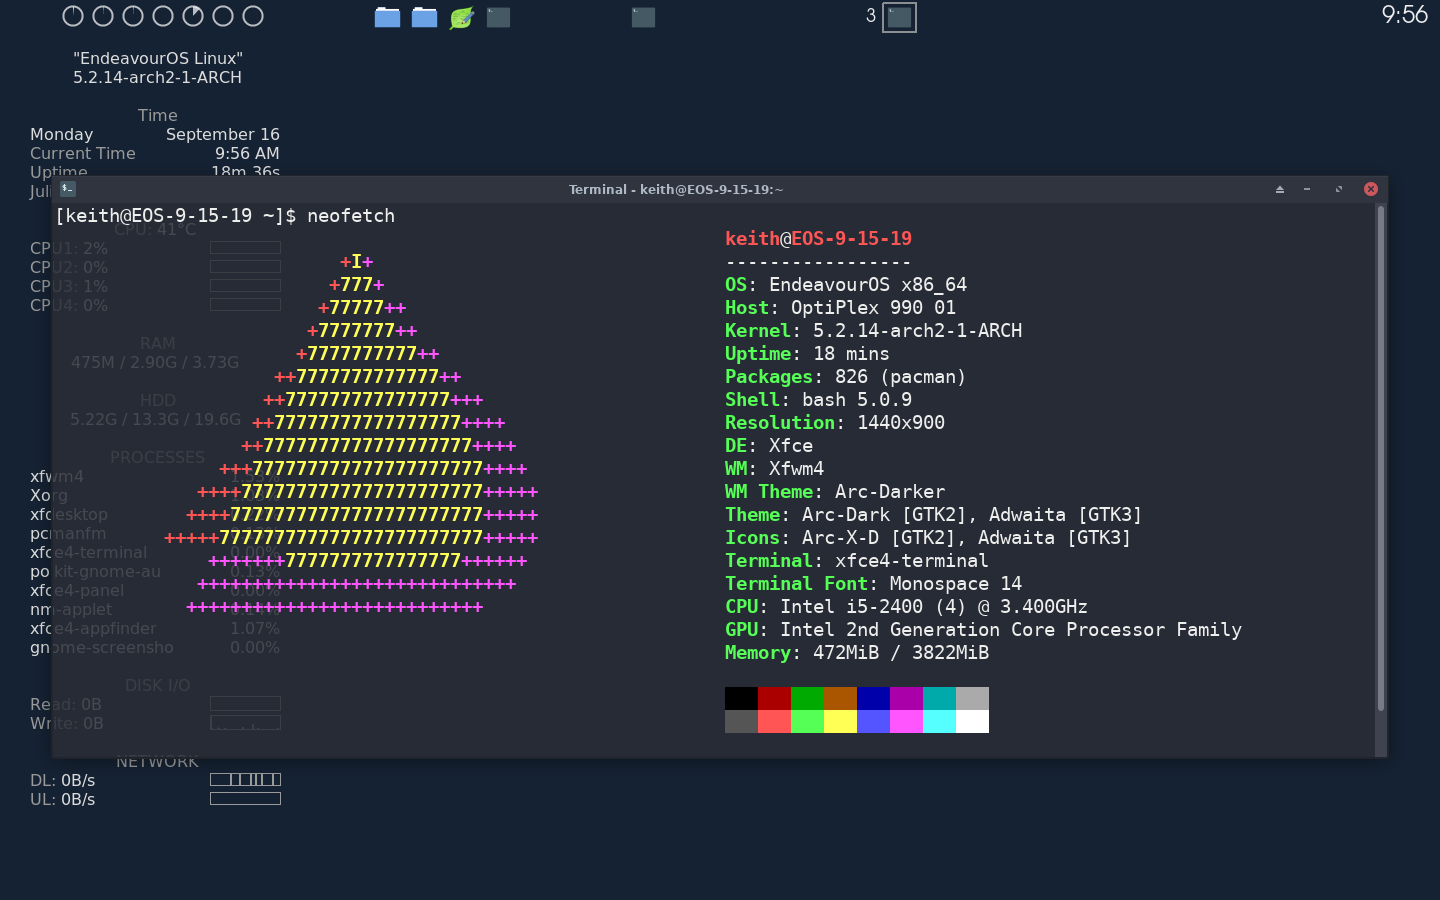Click the Host: OptiPlex 990 line
The image size is (1440, 900).
click(840, 308)
